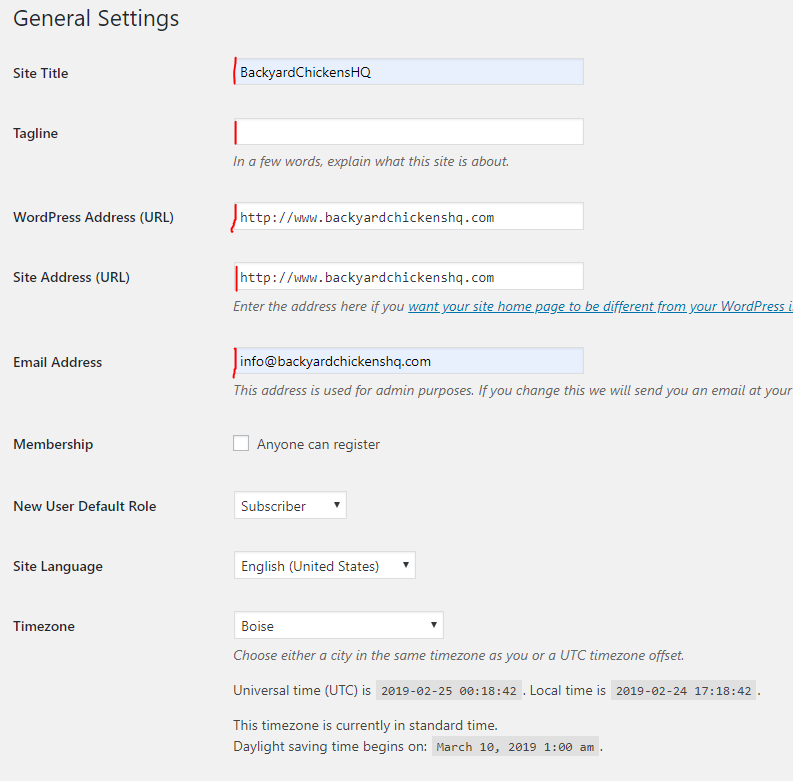The height and width of the screenshot is (781, 793).
Task: Click the Site Title input field
Action: click(409, 72)
